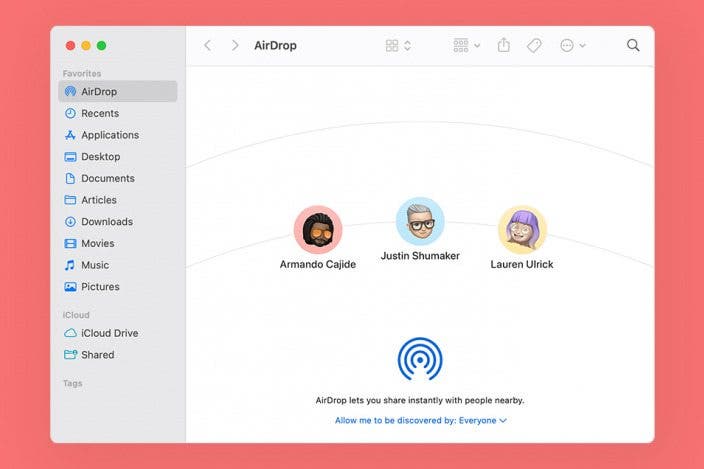Open Applications folder in sidebar
The image size is (704, 469).
coord(118,135)
